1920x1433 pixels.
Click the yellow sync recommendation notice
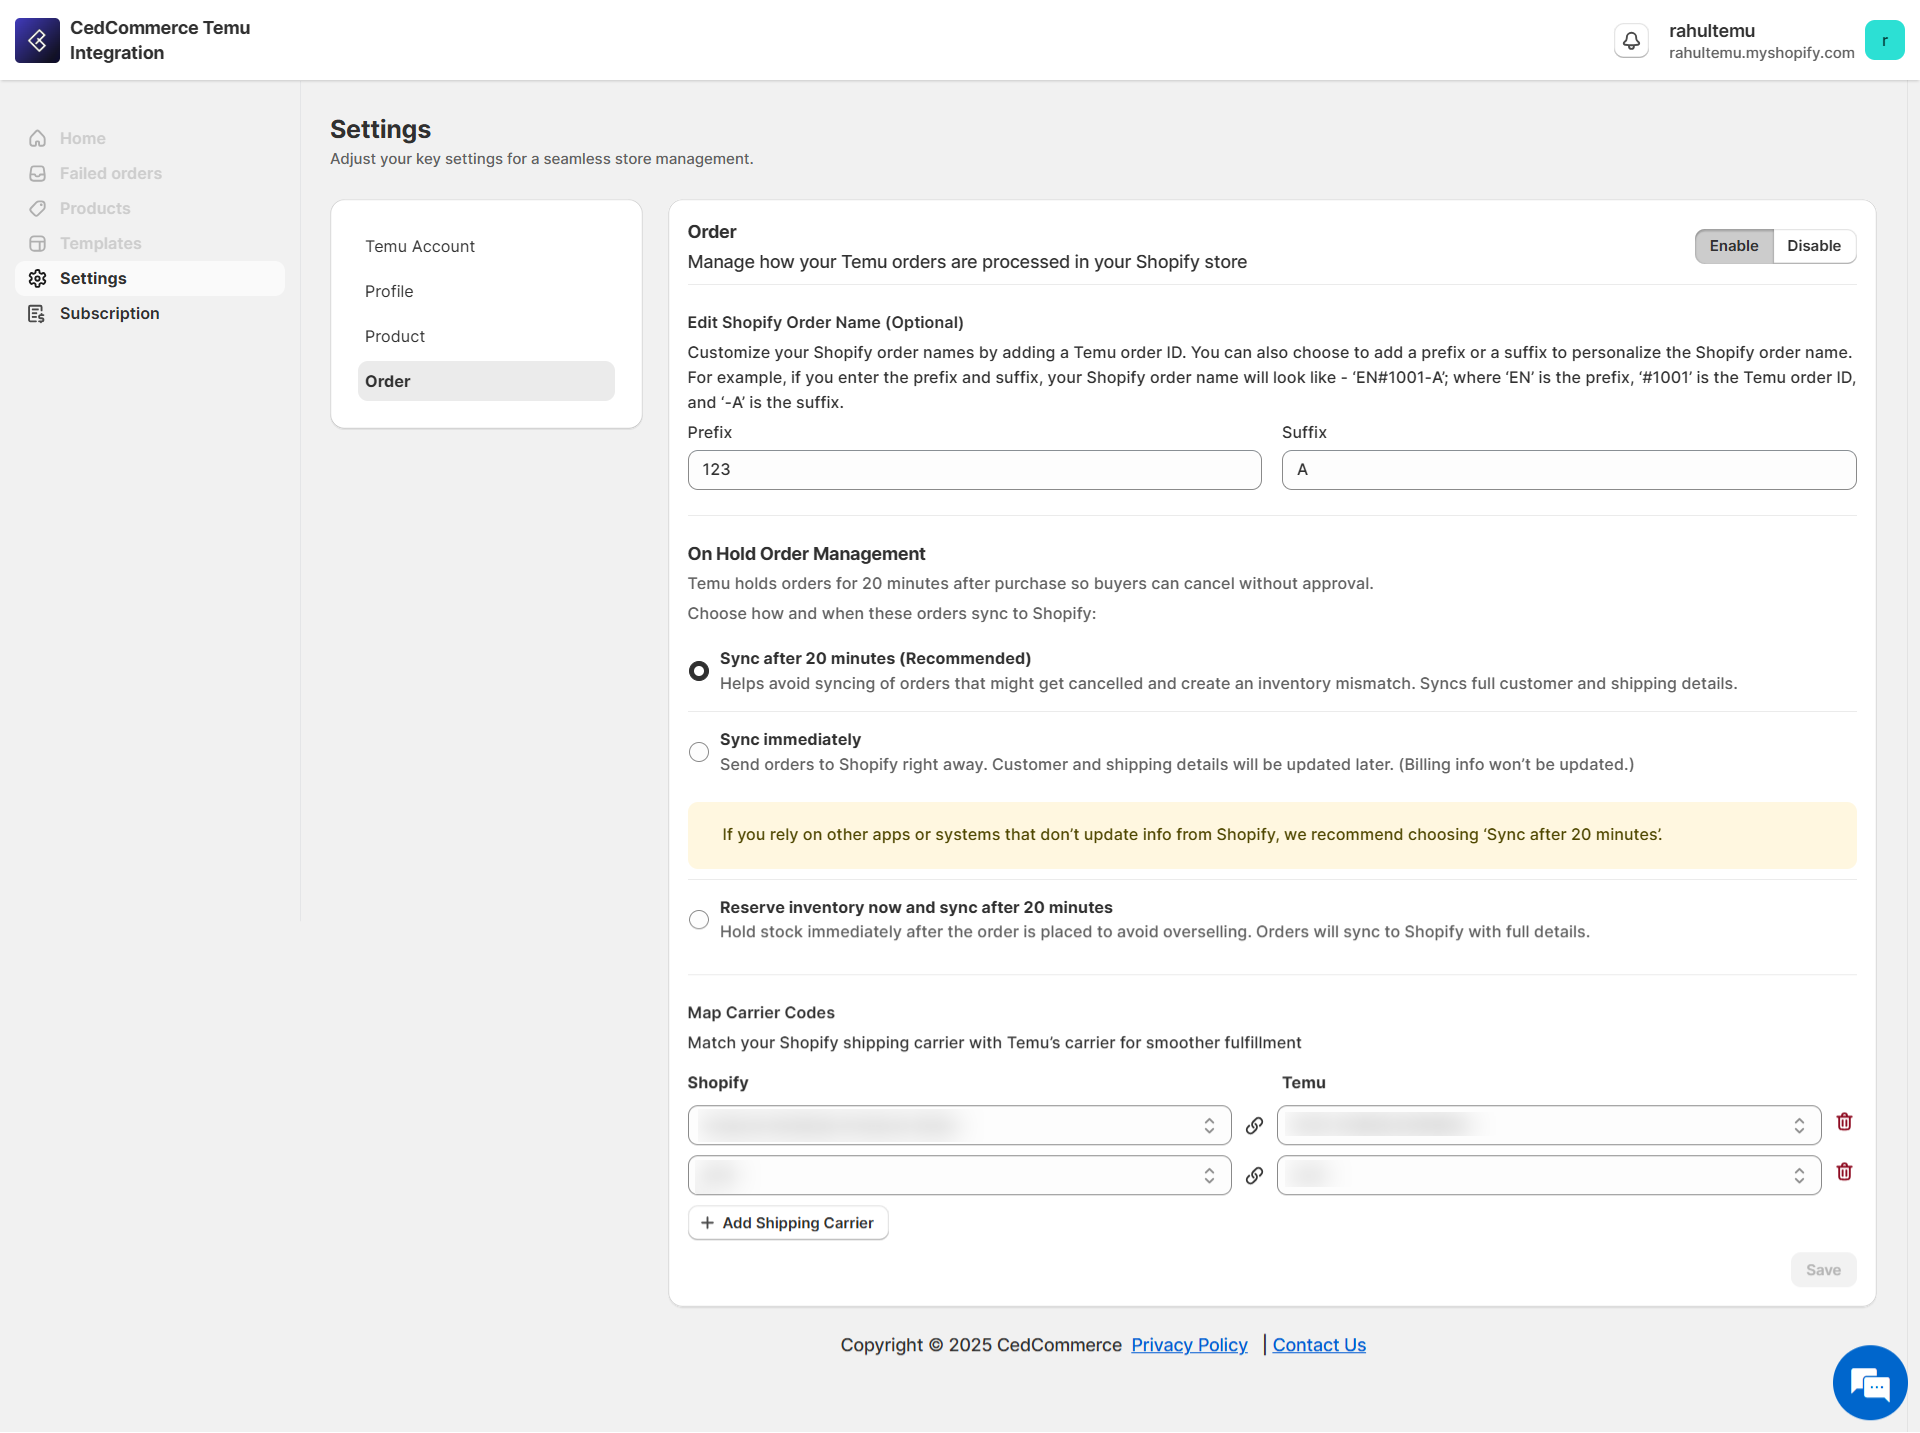(1272, 835)
